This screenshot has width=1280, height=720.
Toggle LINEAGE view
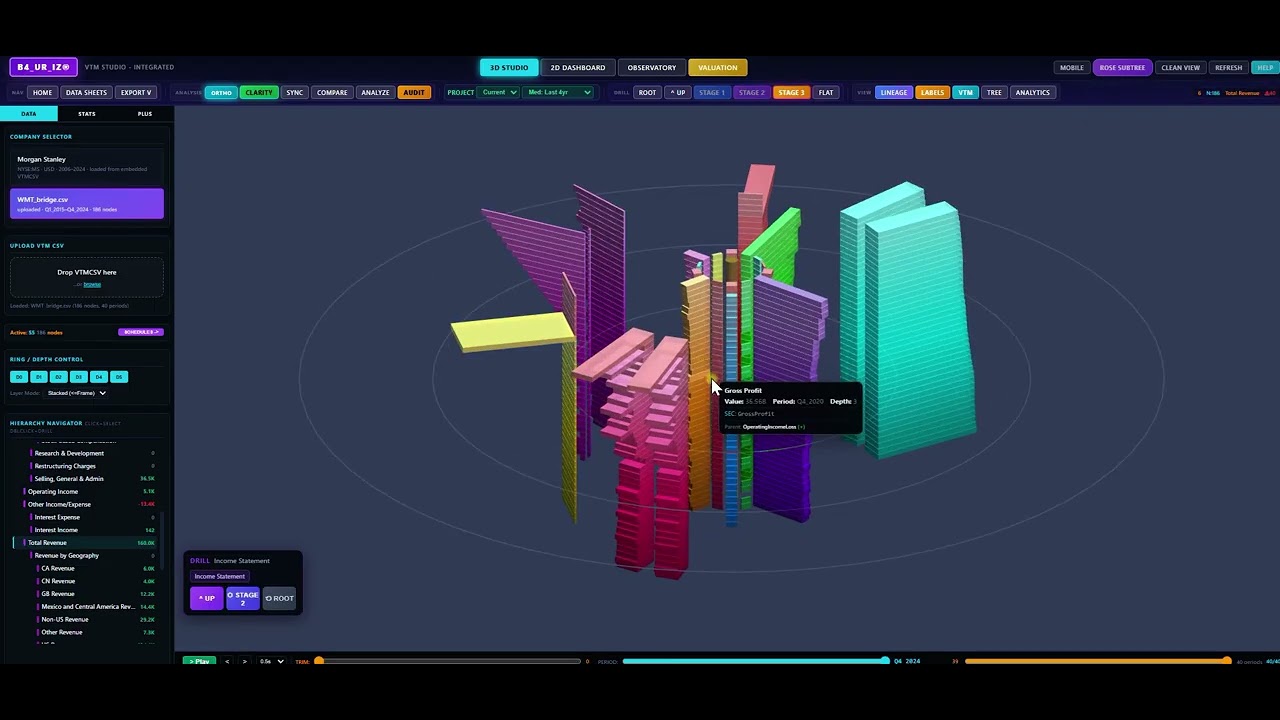click(x=894, y=92)
